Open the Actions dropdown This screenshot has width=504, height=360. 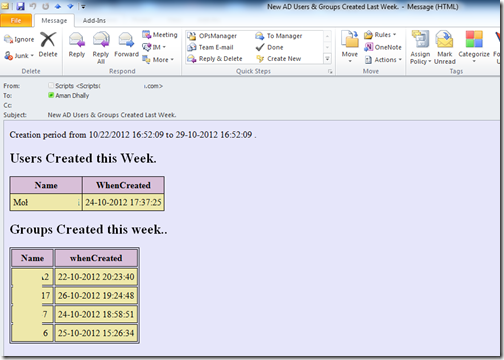[383, 60]
